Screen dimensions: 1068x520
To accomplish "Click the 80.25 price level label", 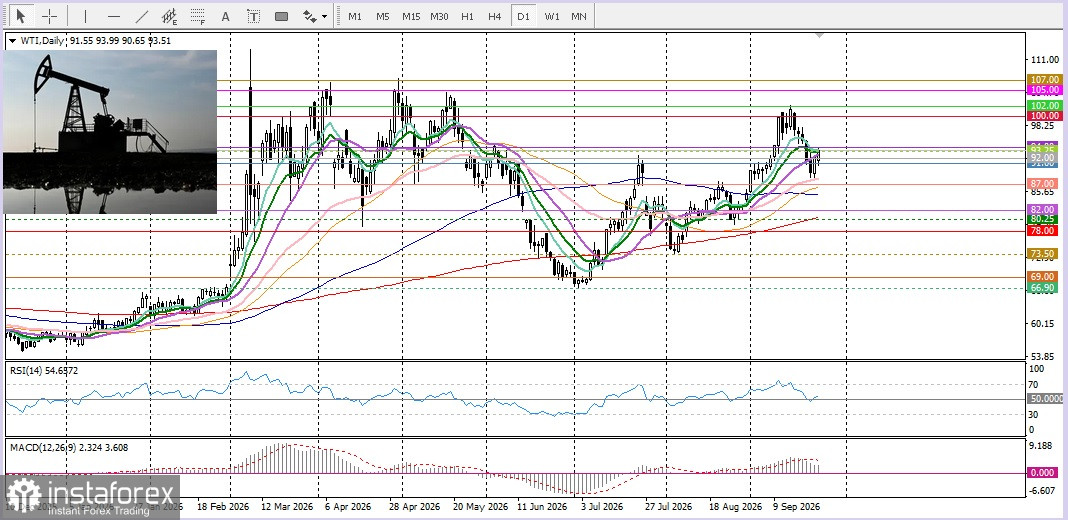I will tap(1044, 219).
